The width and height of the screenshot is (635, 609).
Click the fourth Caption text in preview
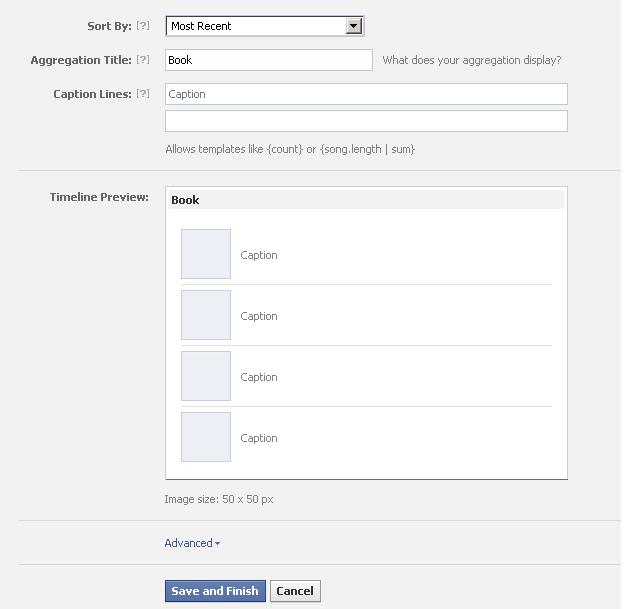pyautogui.click(x=259, y=438)
